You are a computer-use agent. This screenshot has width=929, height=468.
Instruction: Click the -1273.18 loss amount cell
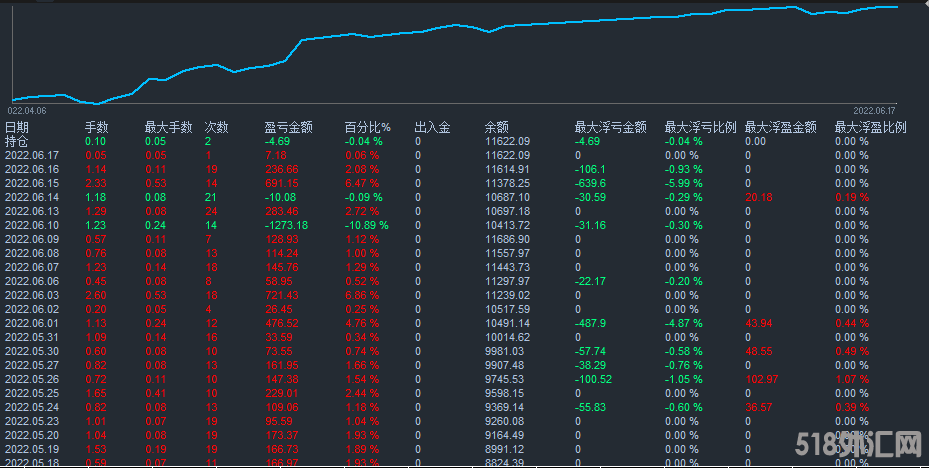click(x=286, y=225)
